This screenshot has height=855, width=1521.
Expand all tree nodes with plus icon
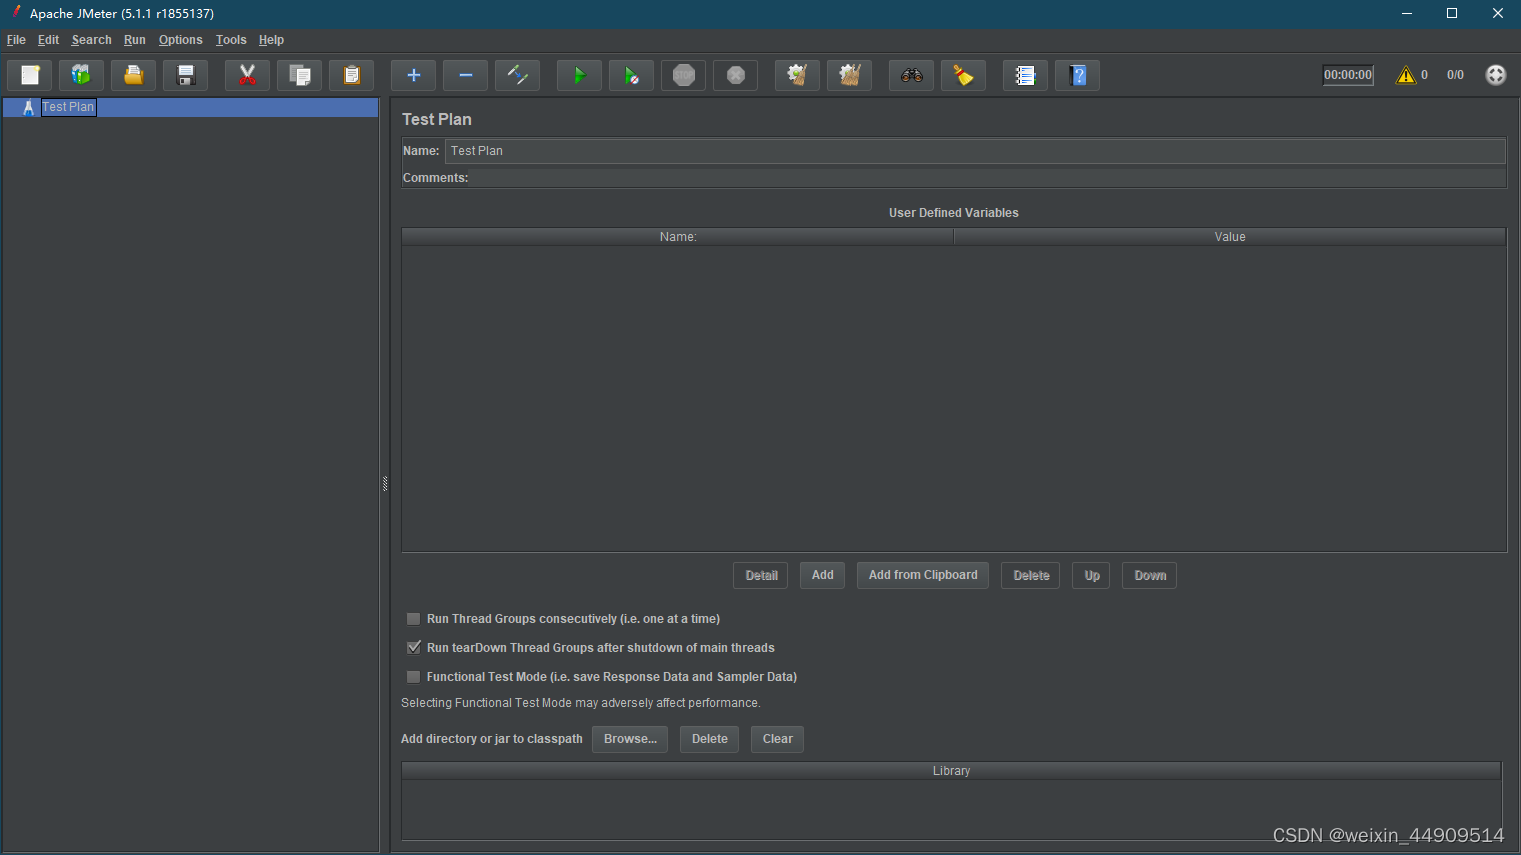pyautogui.click(x=413, y=75)
